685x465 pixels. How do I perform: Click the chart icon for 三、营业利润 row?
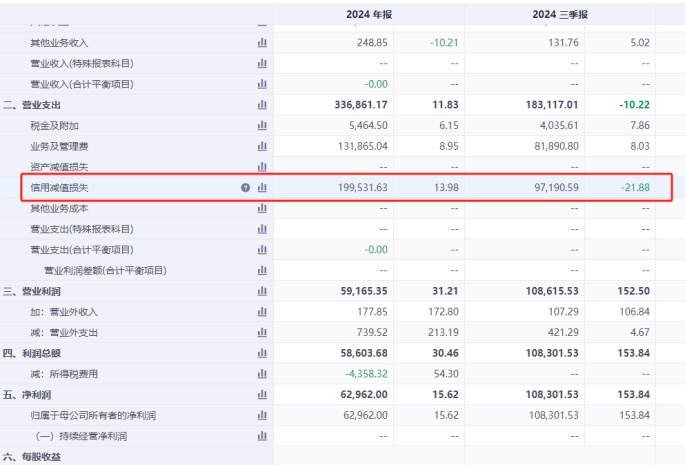pyautogui.click(x=262, y=291)
